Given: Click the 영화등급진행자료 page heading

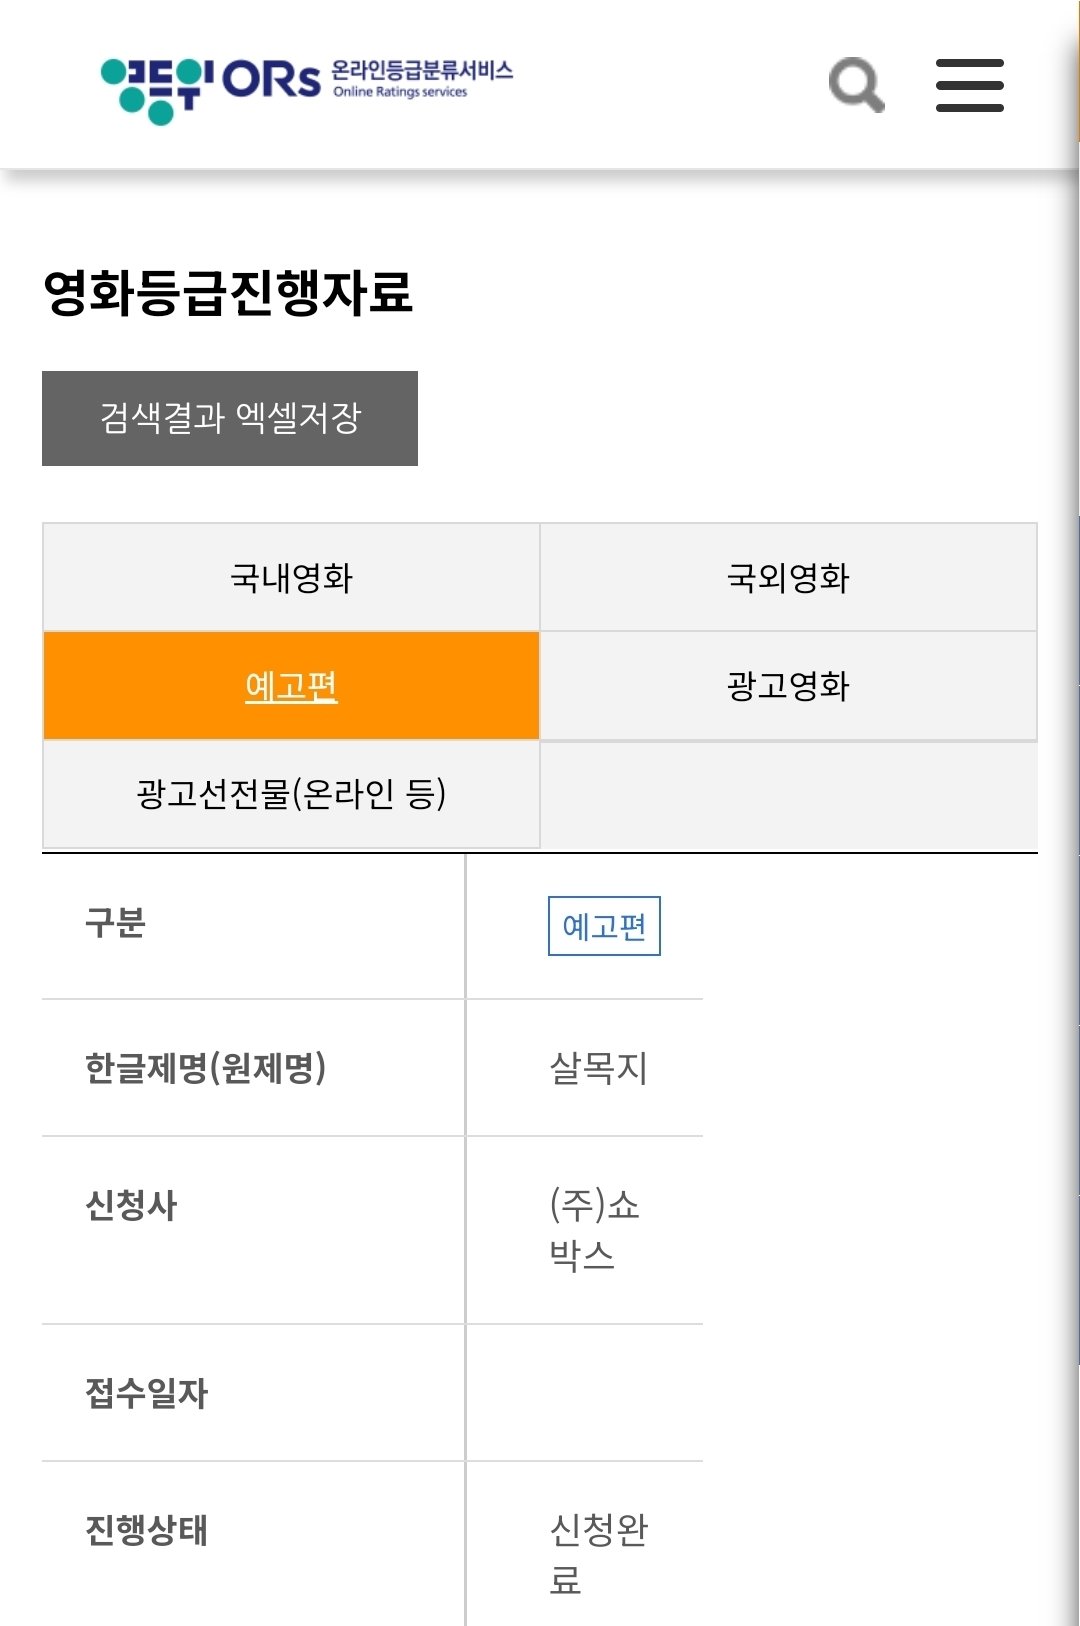Looking at the screenshot, I should 228,293.
